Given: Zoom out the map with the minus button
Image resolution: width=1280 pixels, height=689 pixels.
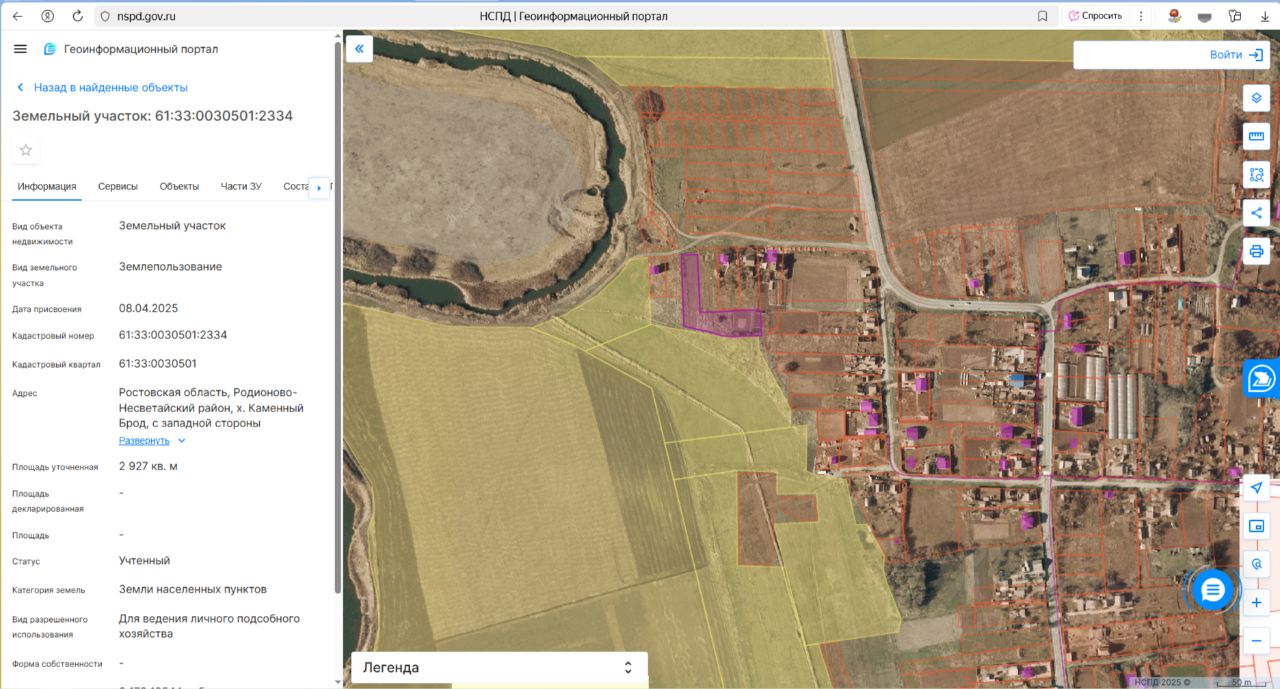Looking at the screenshot, I should [1256, 640].
